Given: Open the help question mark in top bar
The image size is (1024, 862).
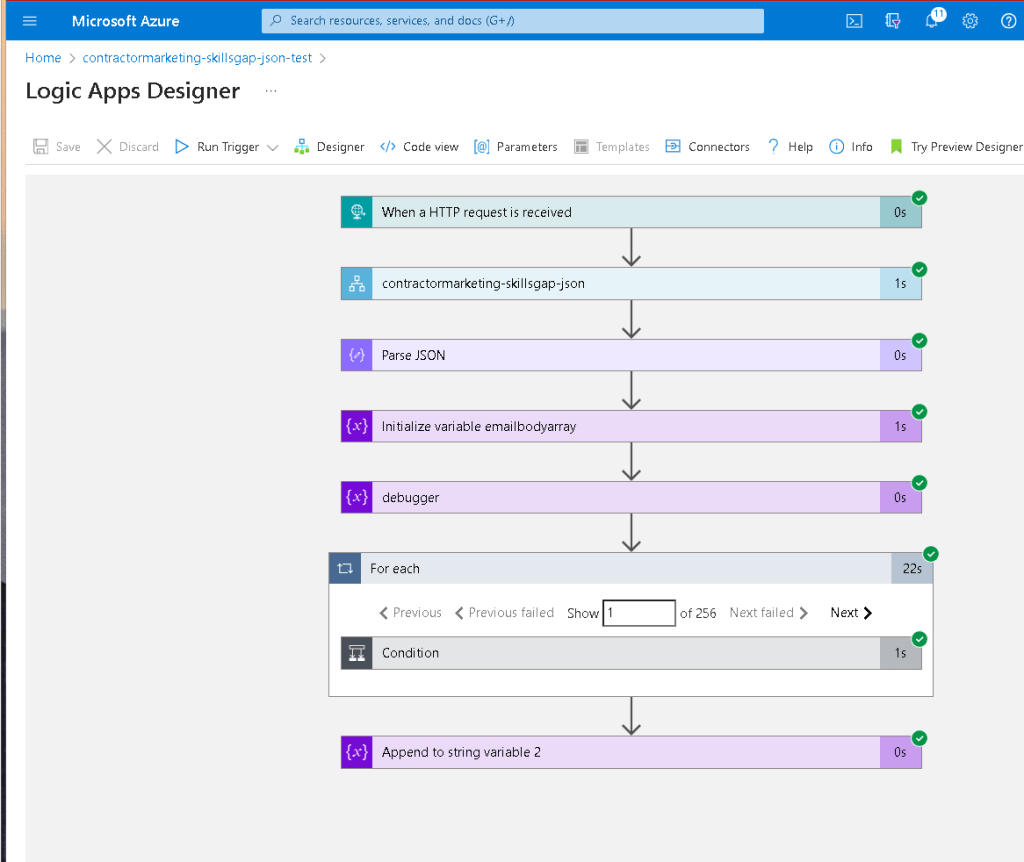Looking at the screenshot, I should coord(1008,21).
